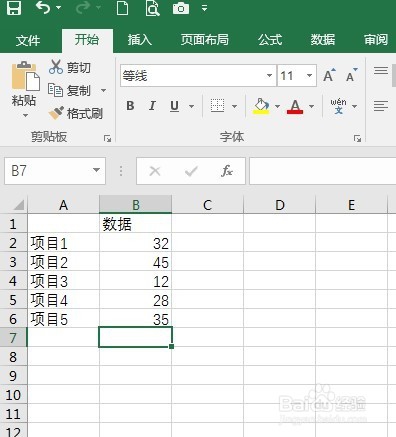The width and height of the screenshot is (396, 437).
Task: Select column A header
Action: (63, 205)
